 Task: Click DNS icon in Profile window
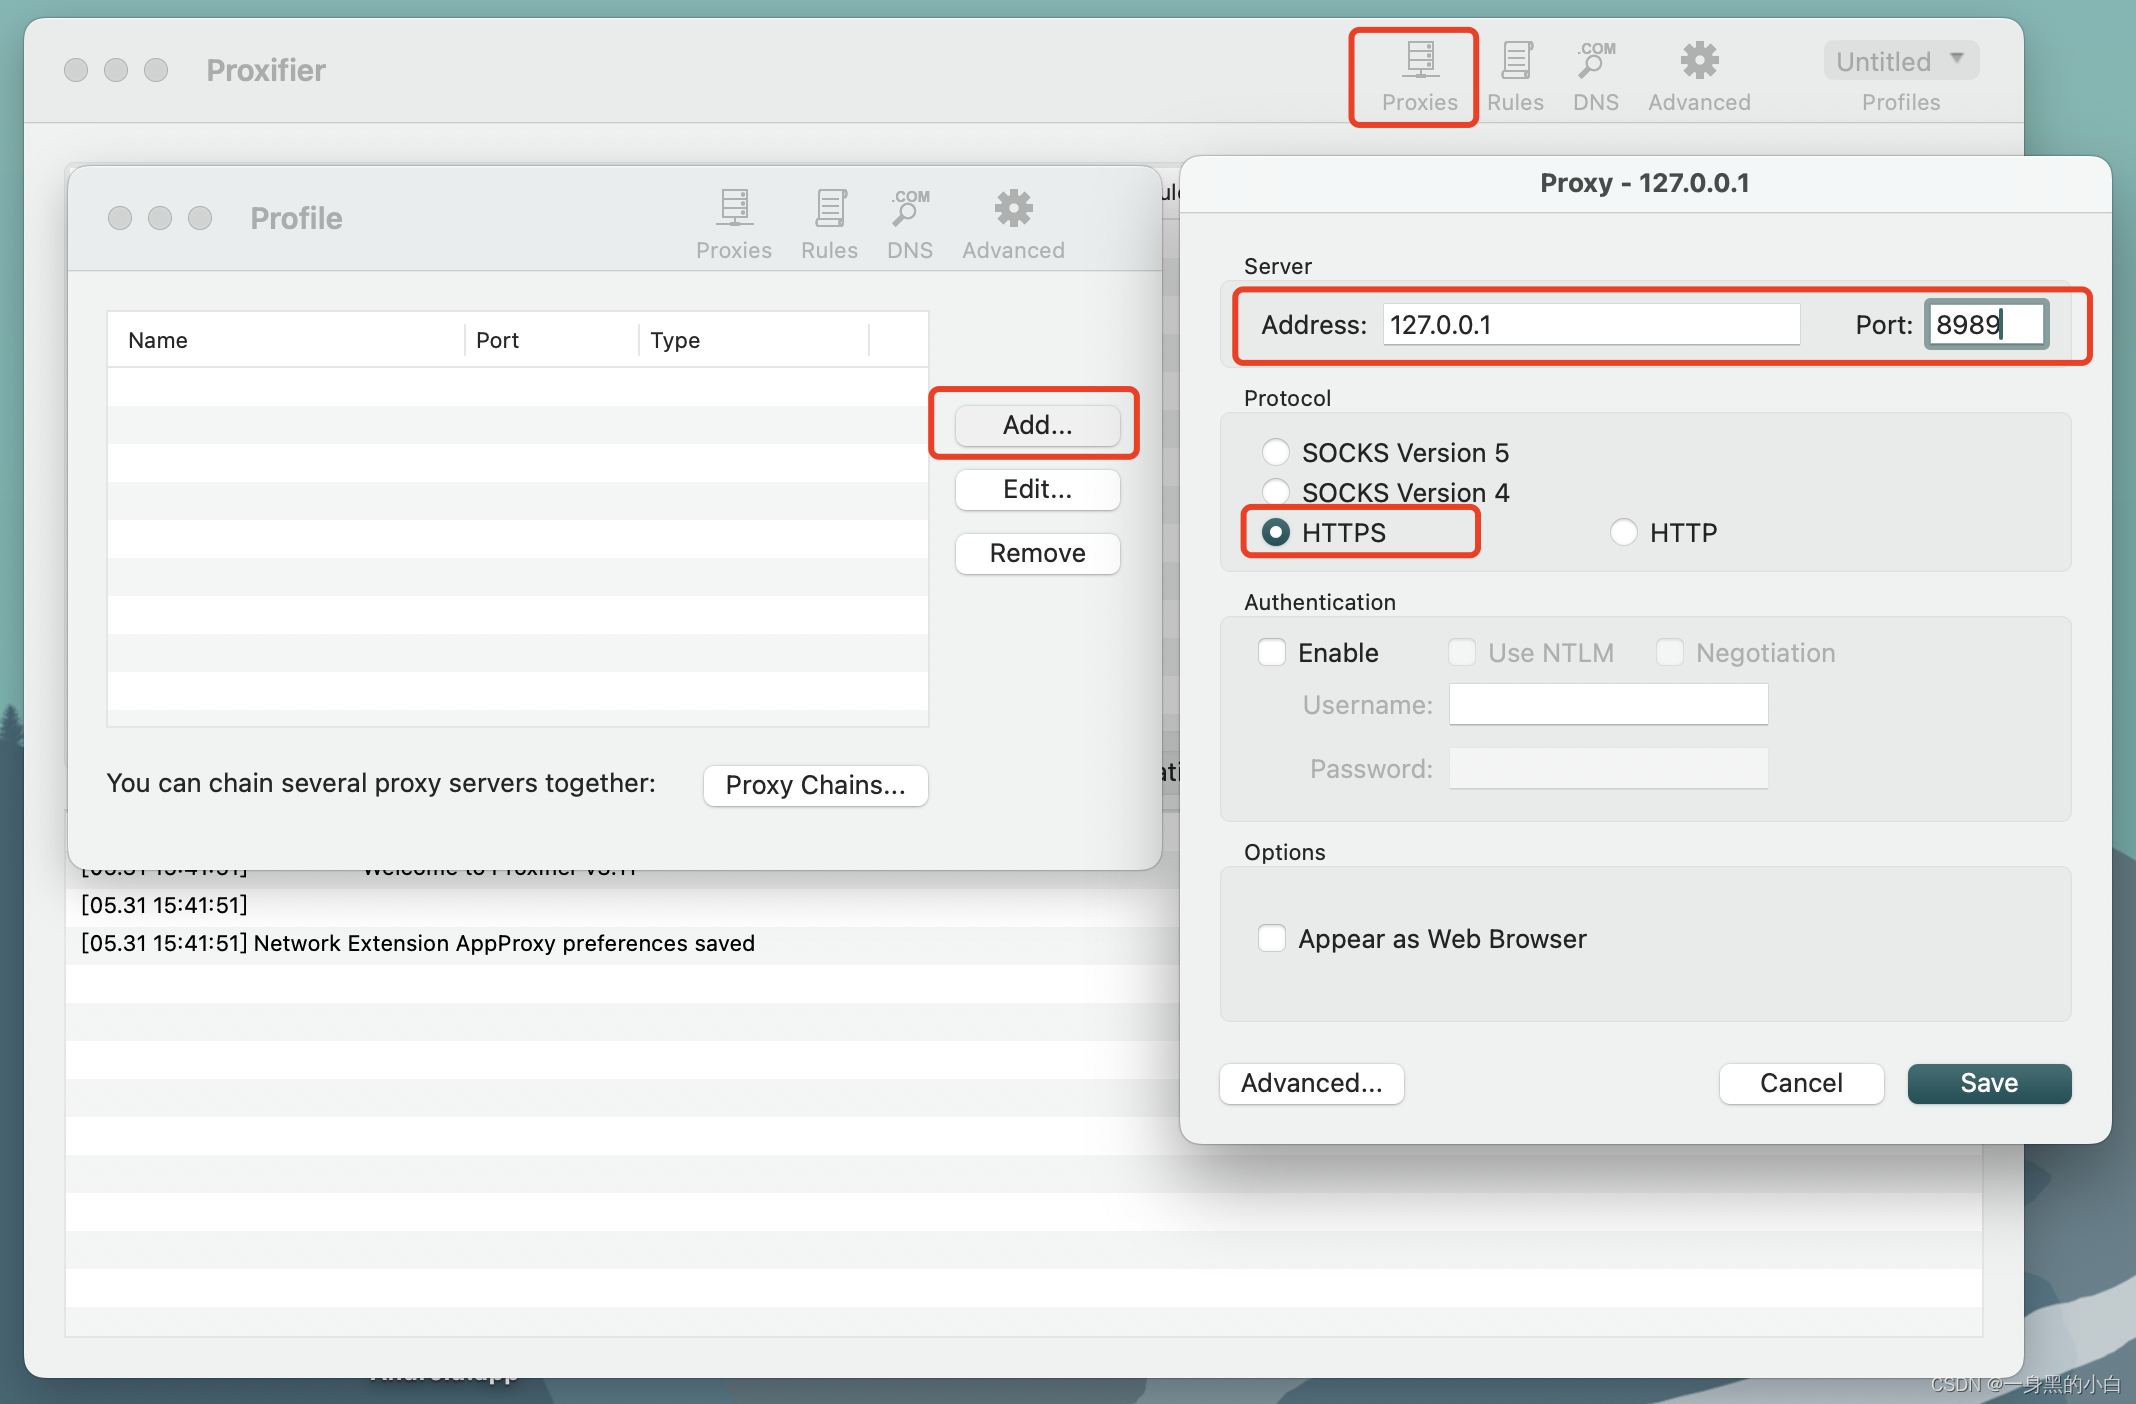pyautogui.click(x=909, y=223)
